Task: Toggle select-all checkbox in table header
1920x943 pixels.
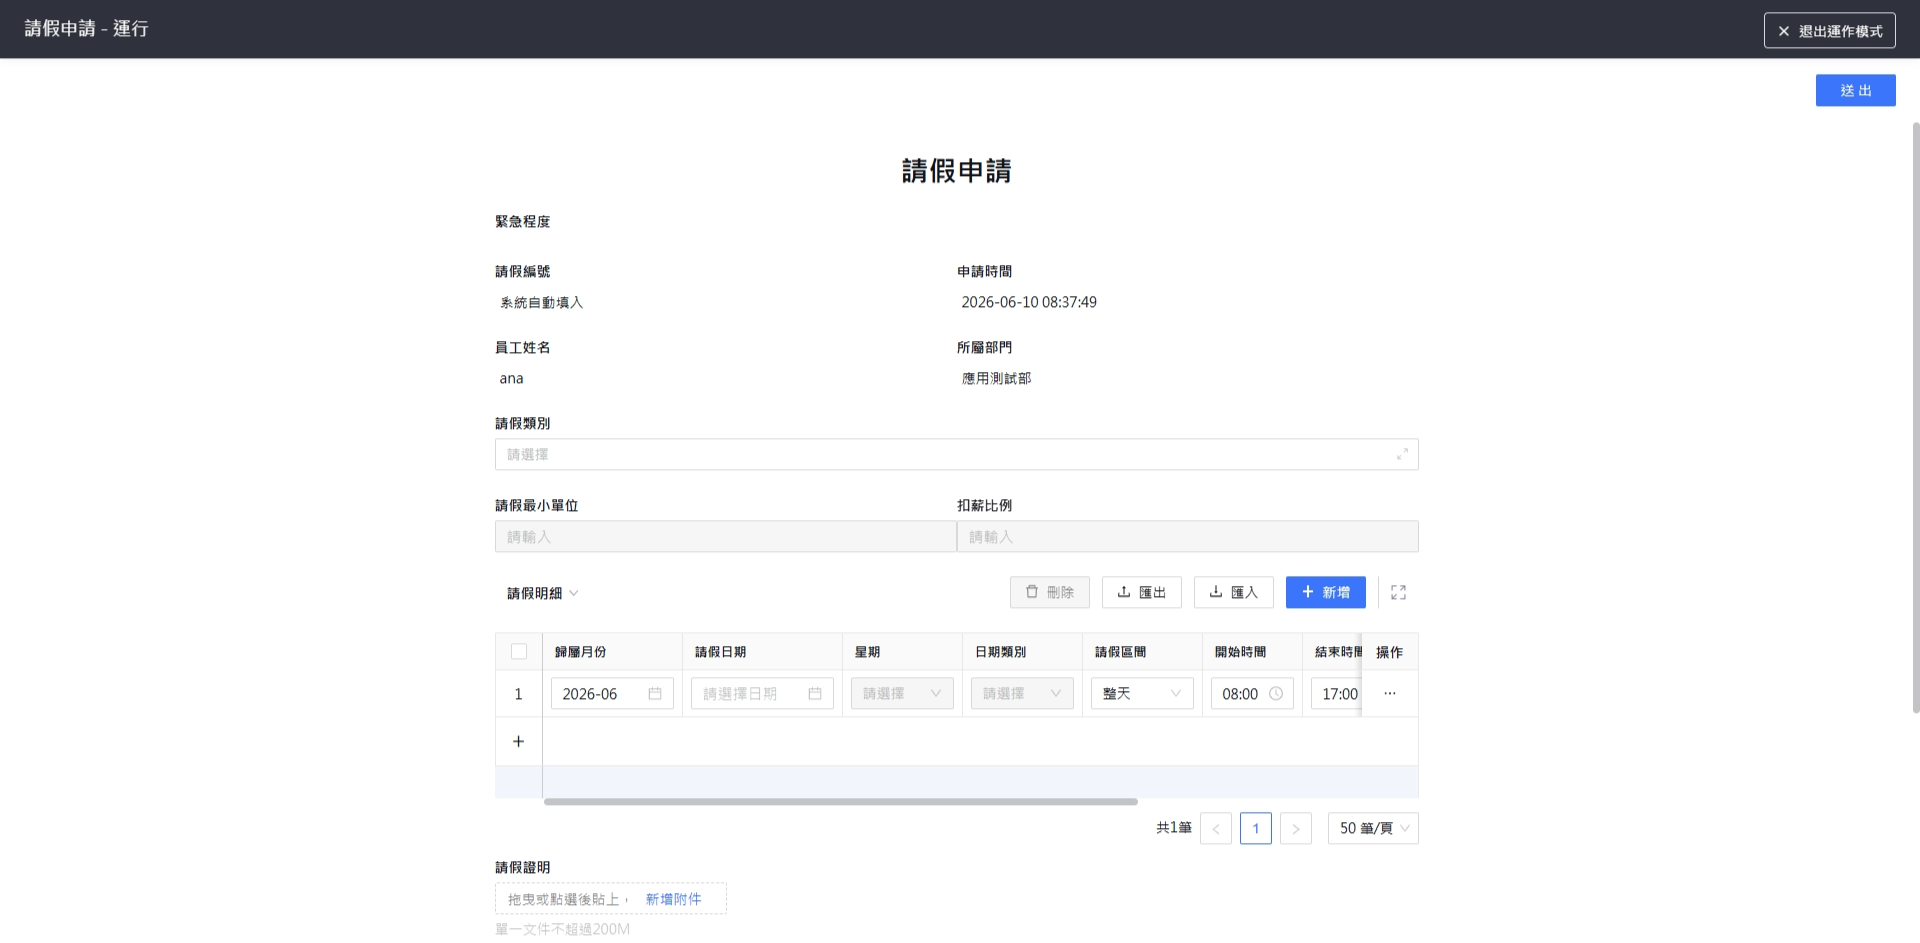Action: click(518, 652)
